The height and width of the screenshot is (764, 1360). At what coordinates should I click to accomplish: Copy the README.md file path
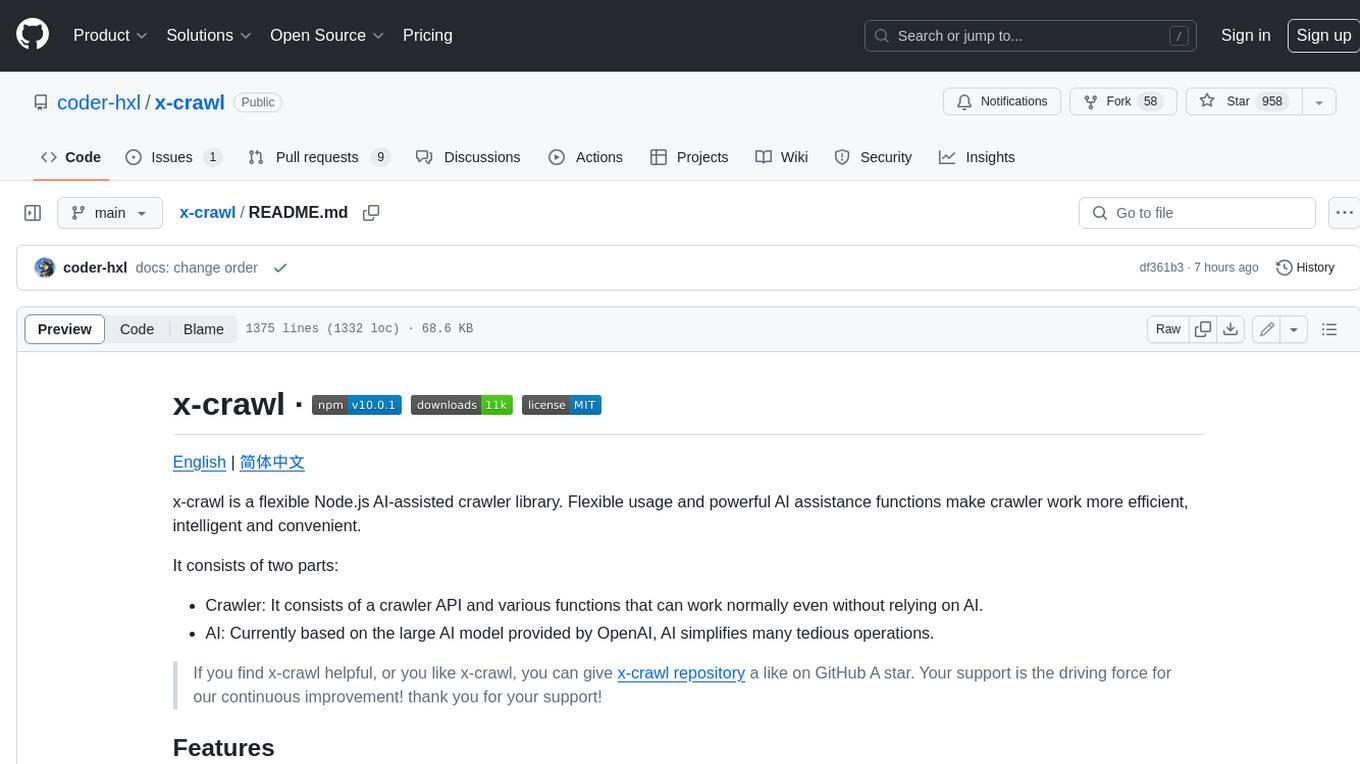(x=371, y=213)
